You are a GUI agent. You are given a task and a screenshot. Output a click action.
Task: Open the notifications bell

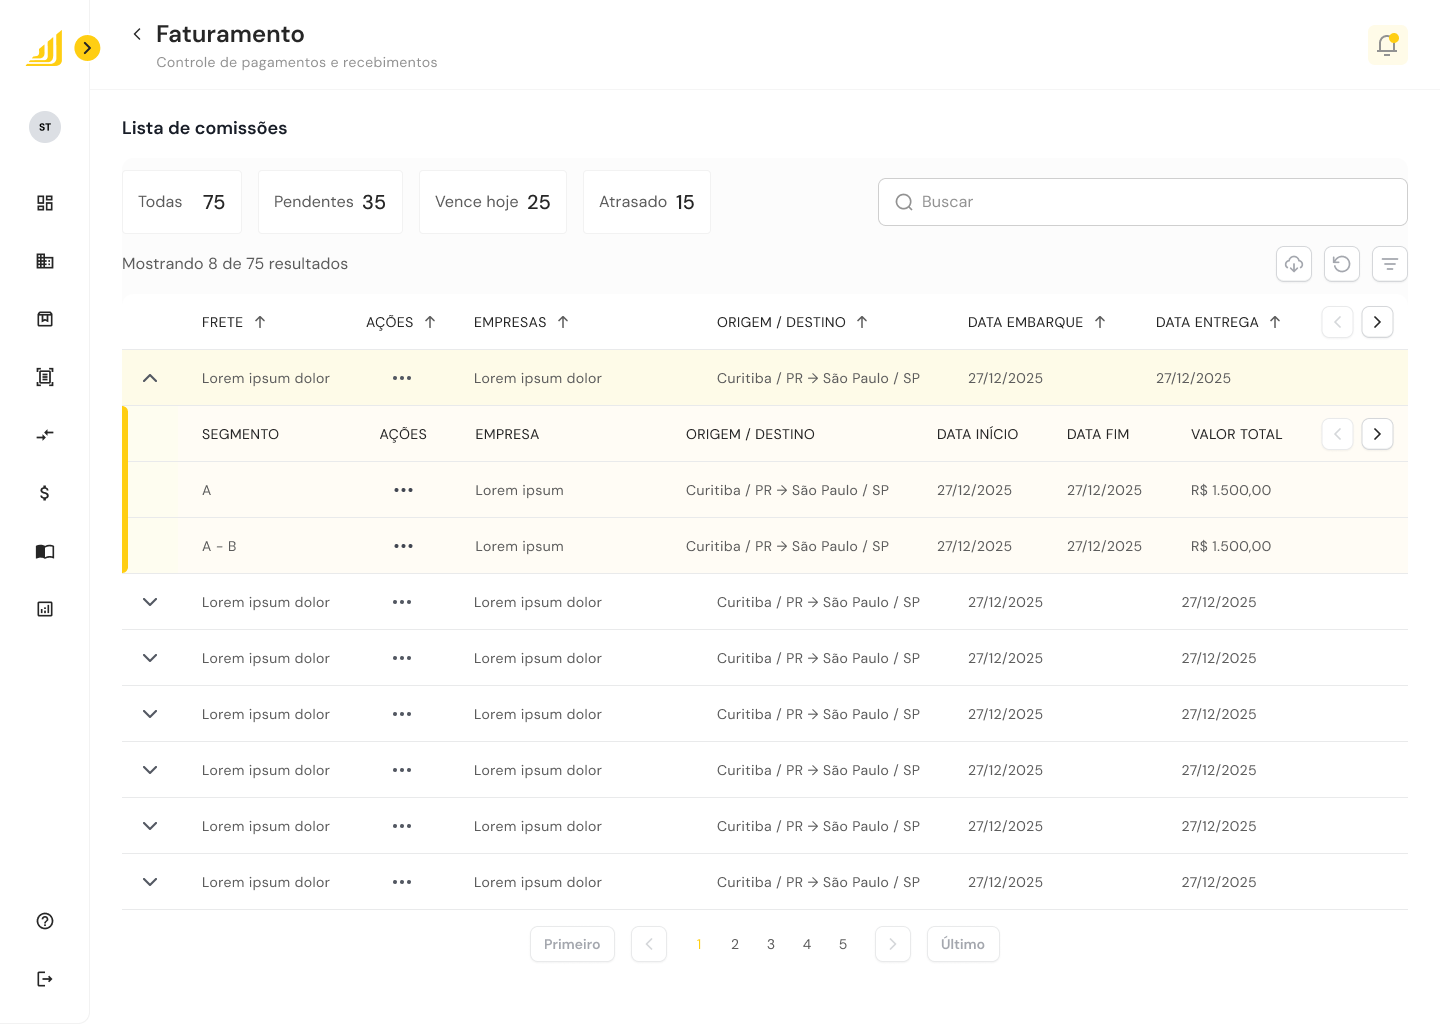[x=1387, y=45]
